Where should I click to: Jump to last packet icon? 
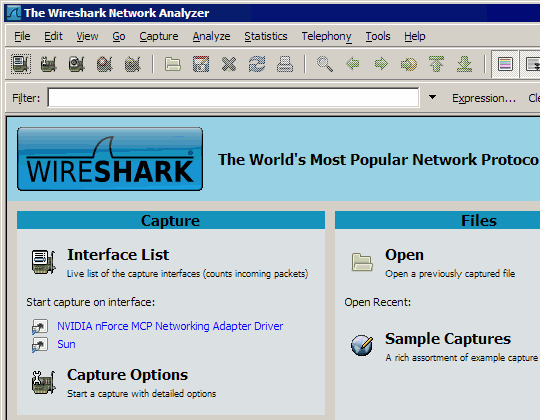pyautogui.click(x=465, y=64)
